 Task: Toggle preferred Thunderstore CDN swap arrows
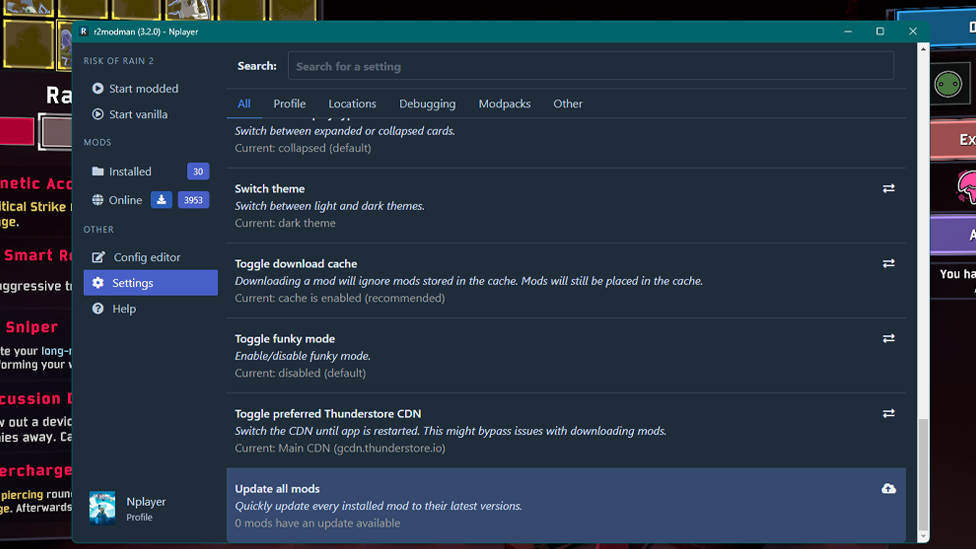click(x=888, y=413)
